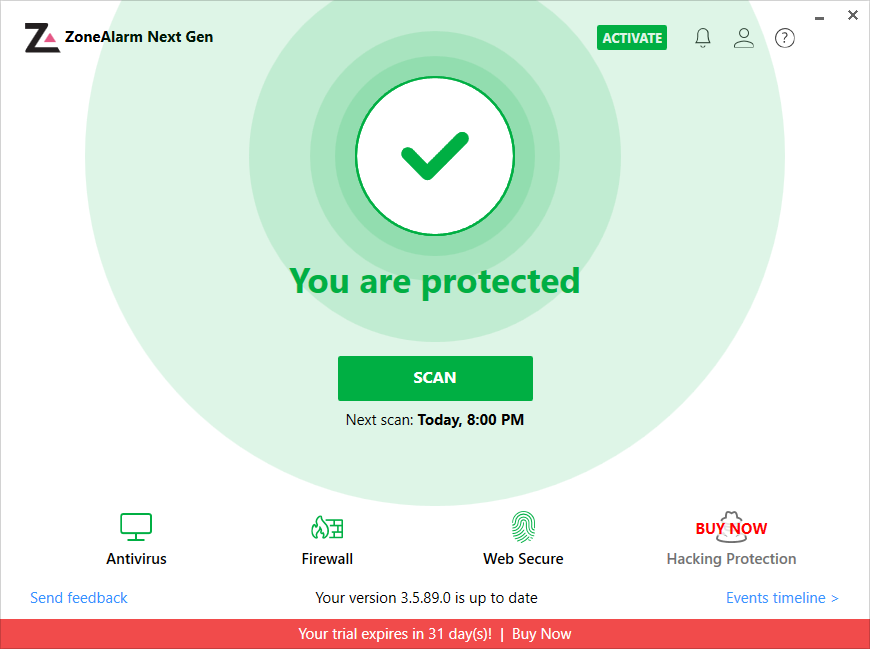
Task: Click the Hacking Protection Buy Now icon
Action: pos(731,528)
